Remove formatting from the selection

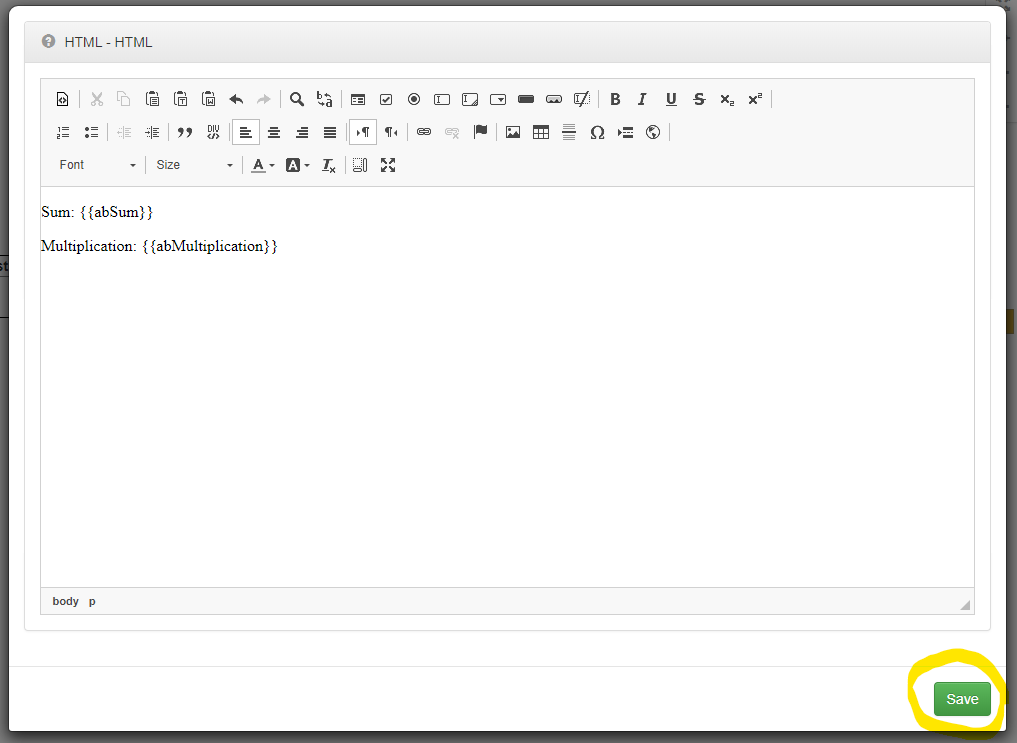329,165
